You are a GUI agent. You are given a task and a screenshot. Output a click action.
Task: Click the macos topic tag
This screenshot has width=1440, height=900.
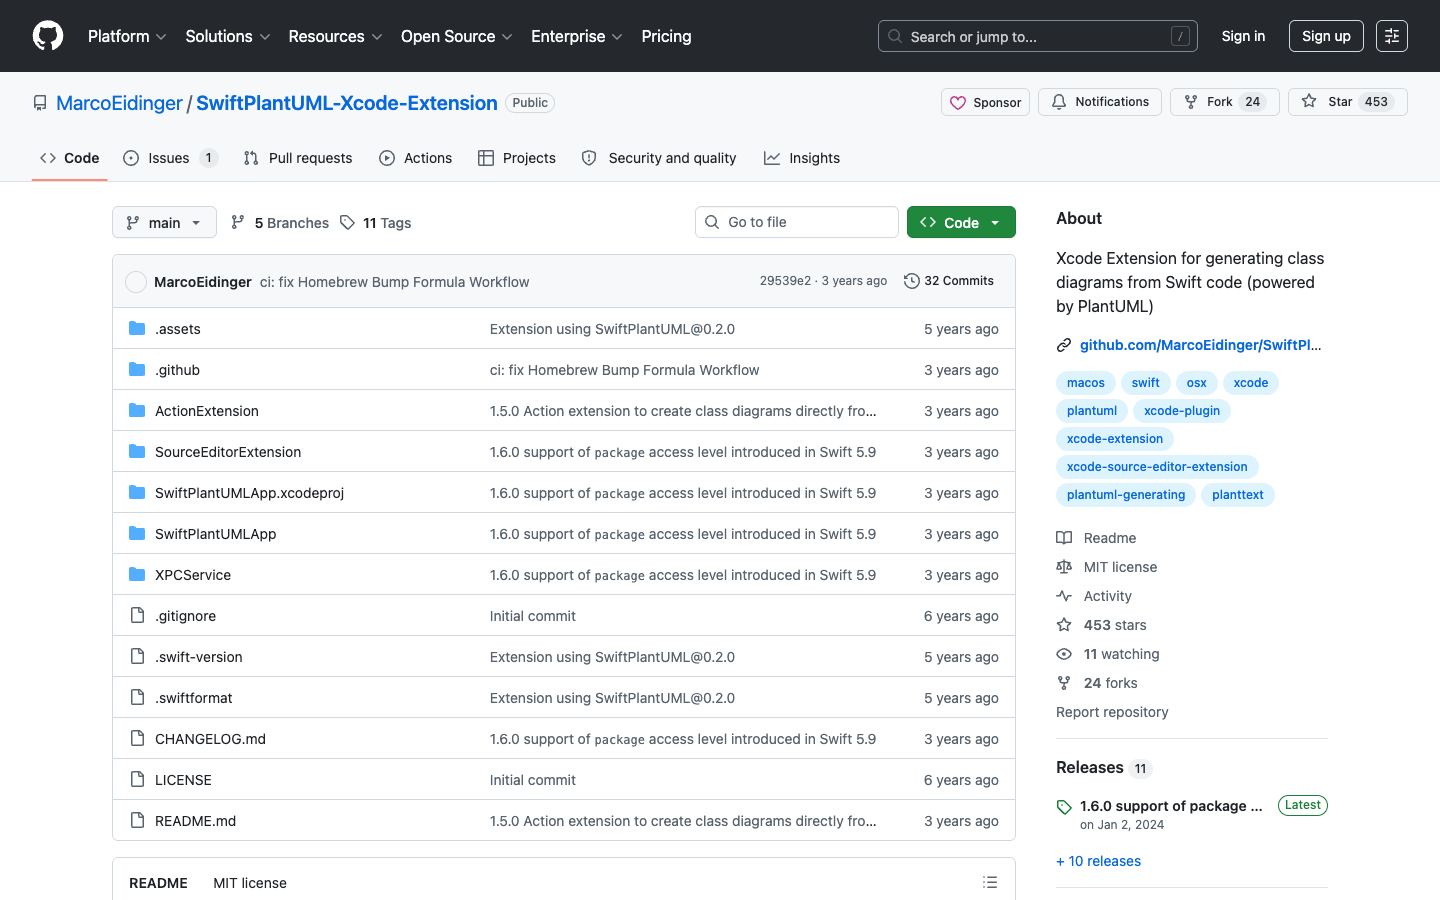(1086, 383)
